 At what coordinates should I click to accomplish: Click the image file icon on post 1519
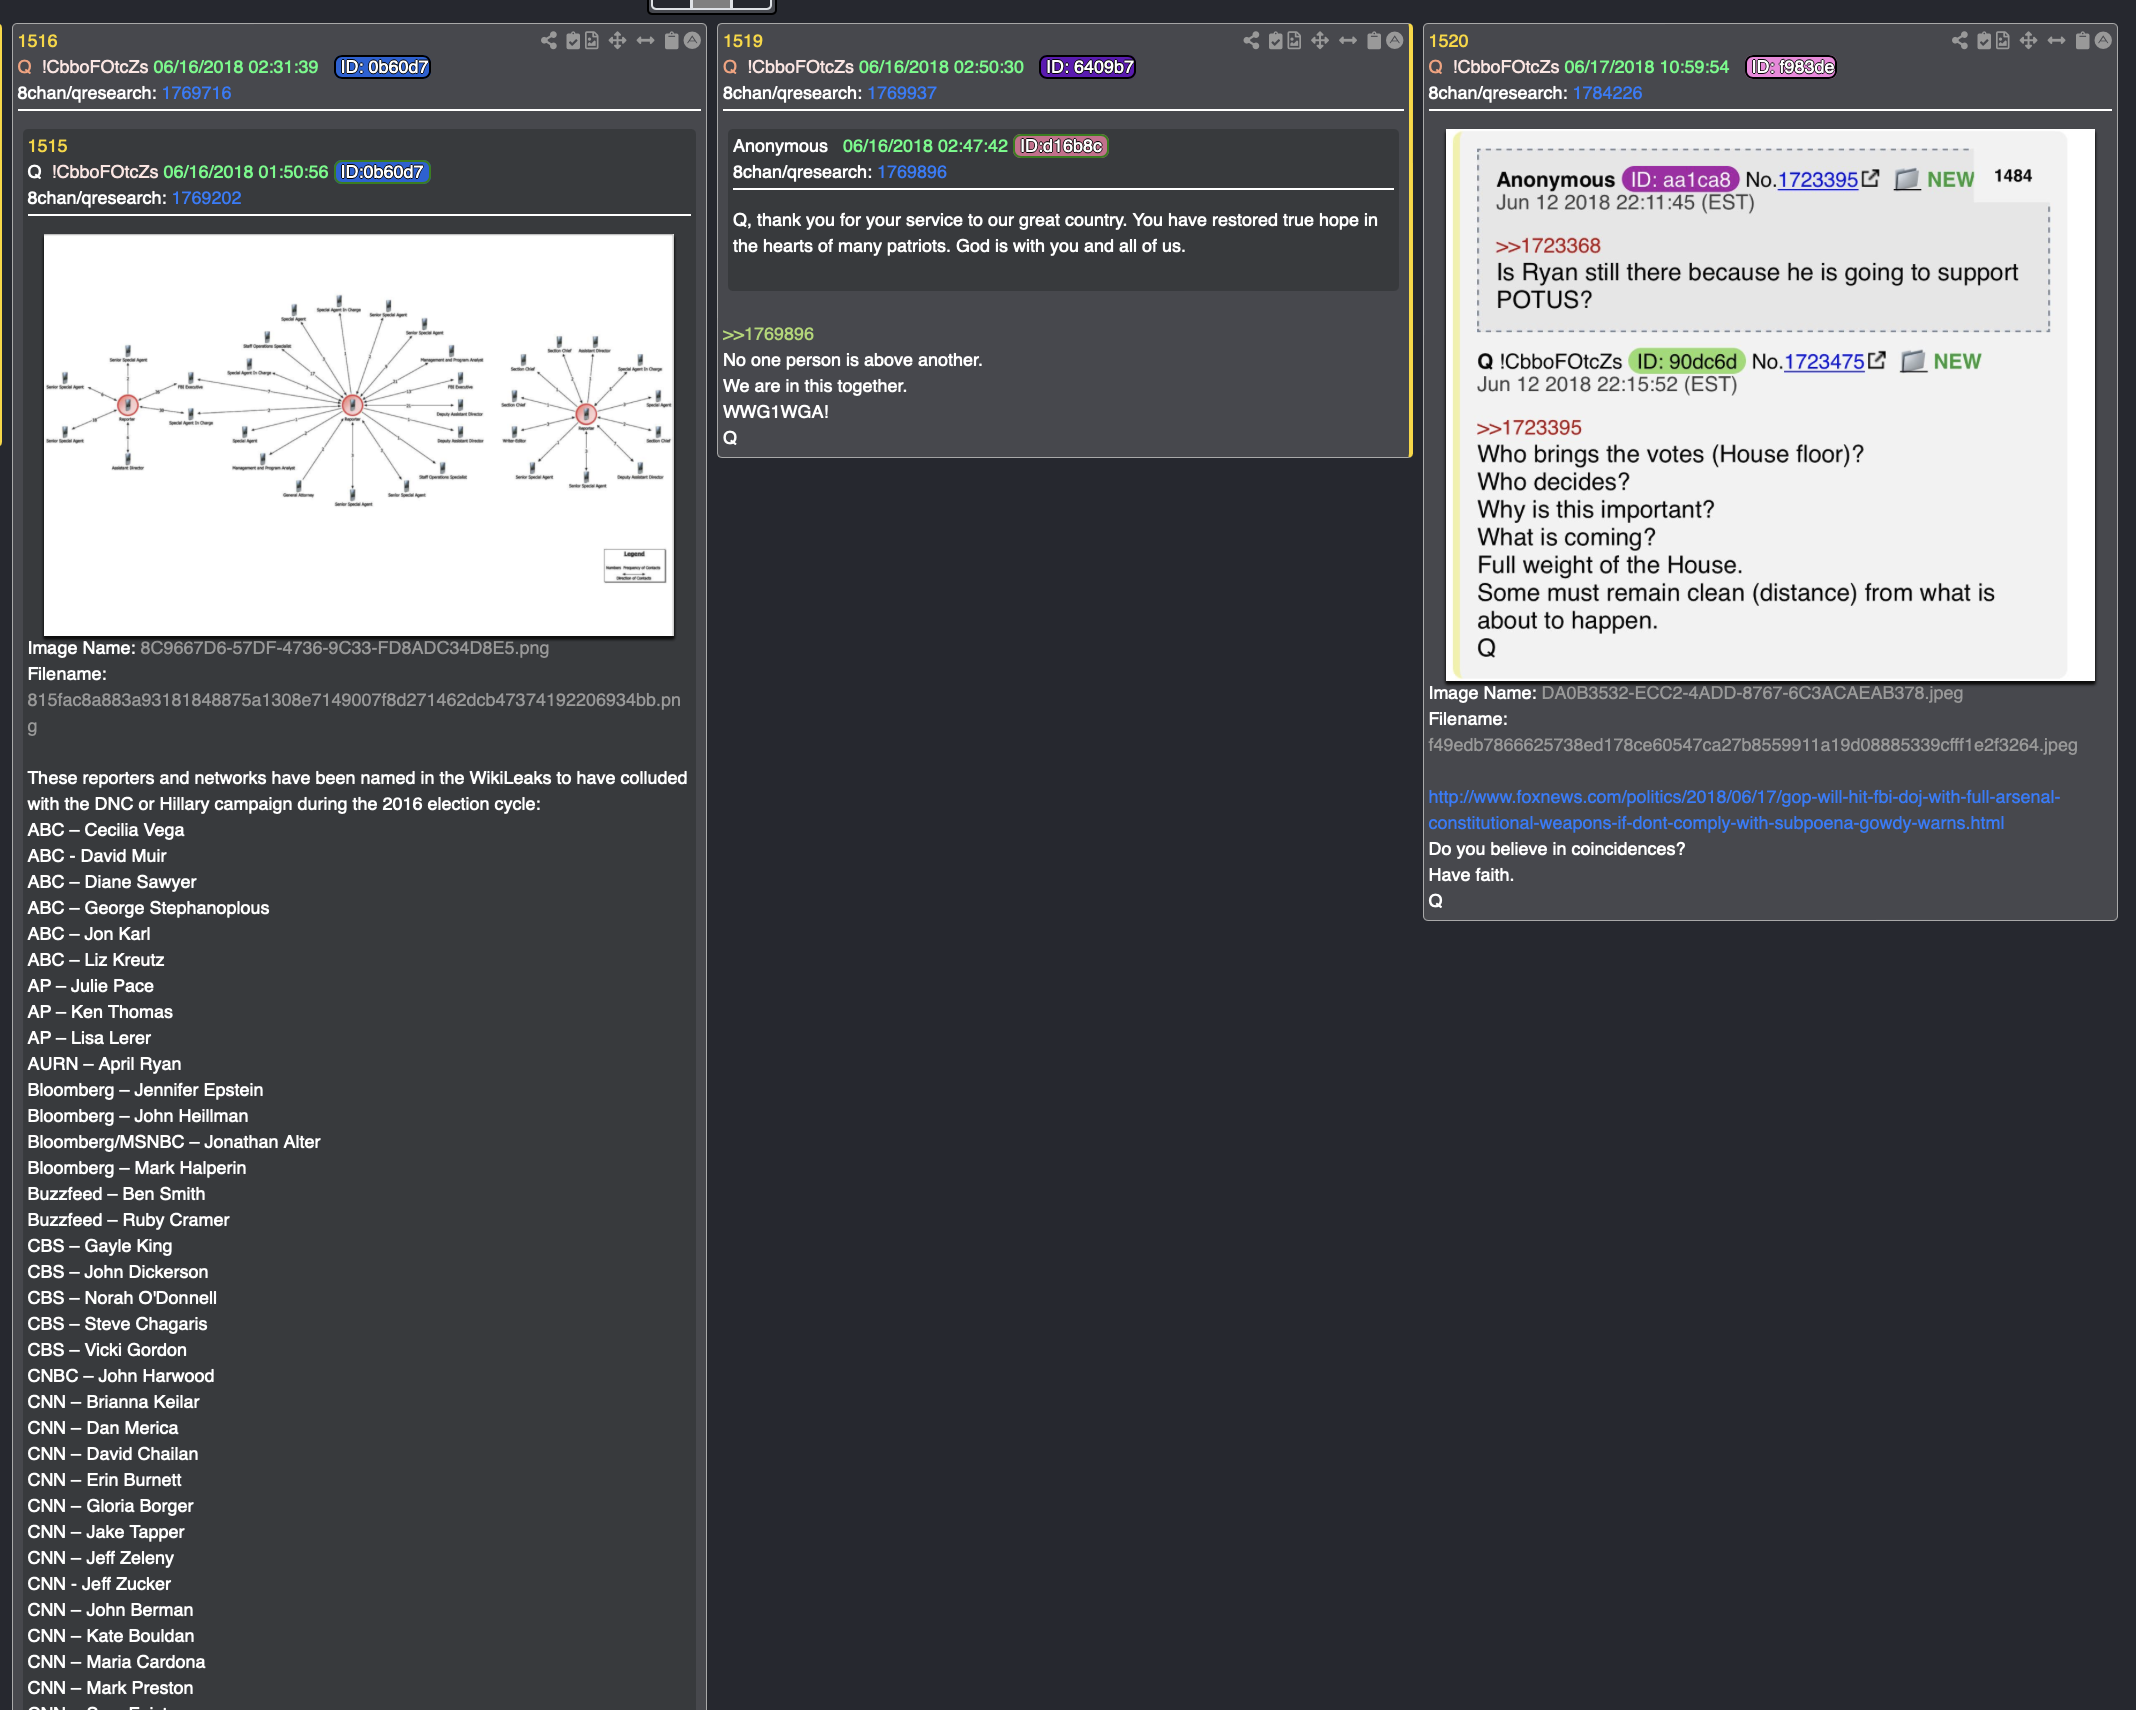[1294, 40]
